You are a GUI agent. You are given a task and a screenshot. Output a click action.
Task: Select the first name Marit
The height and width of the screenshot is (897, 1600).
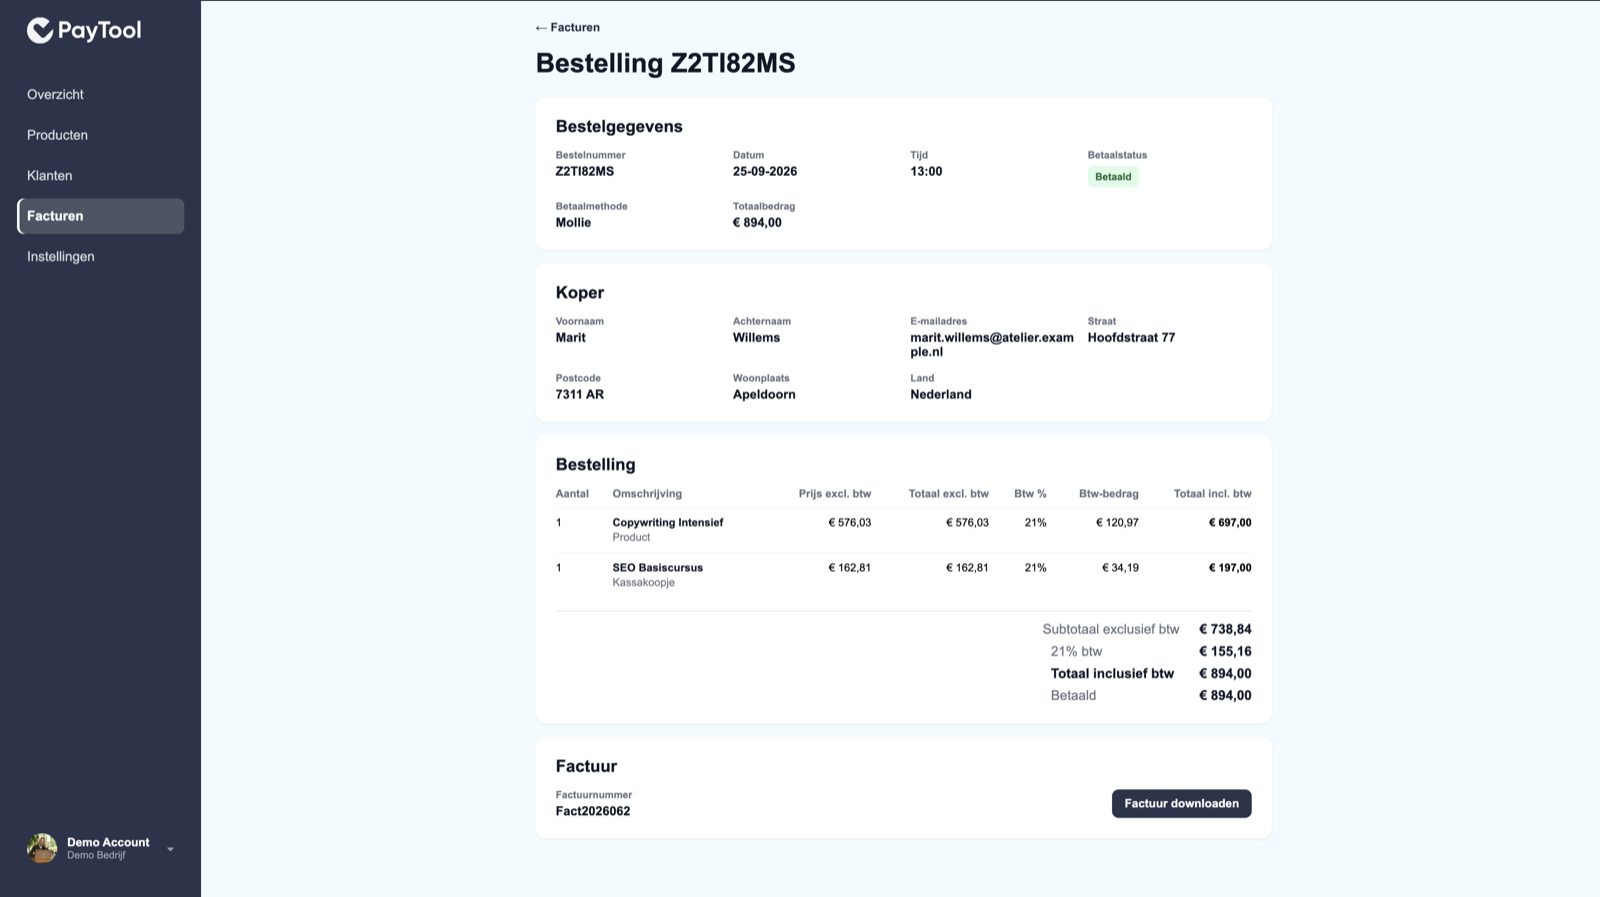[x=571, y=337]
